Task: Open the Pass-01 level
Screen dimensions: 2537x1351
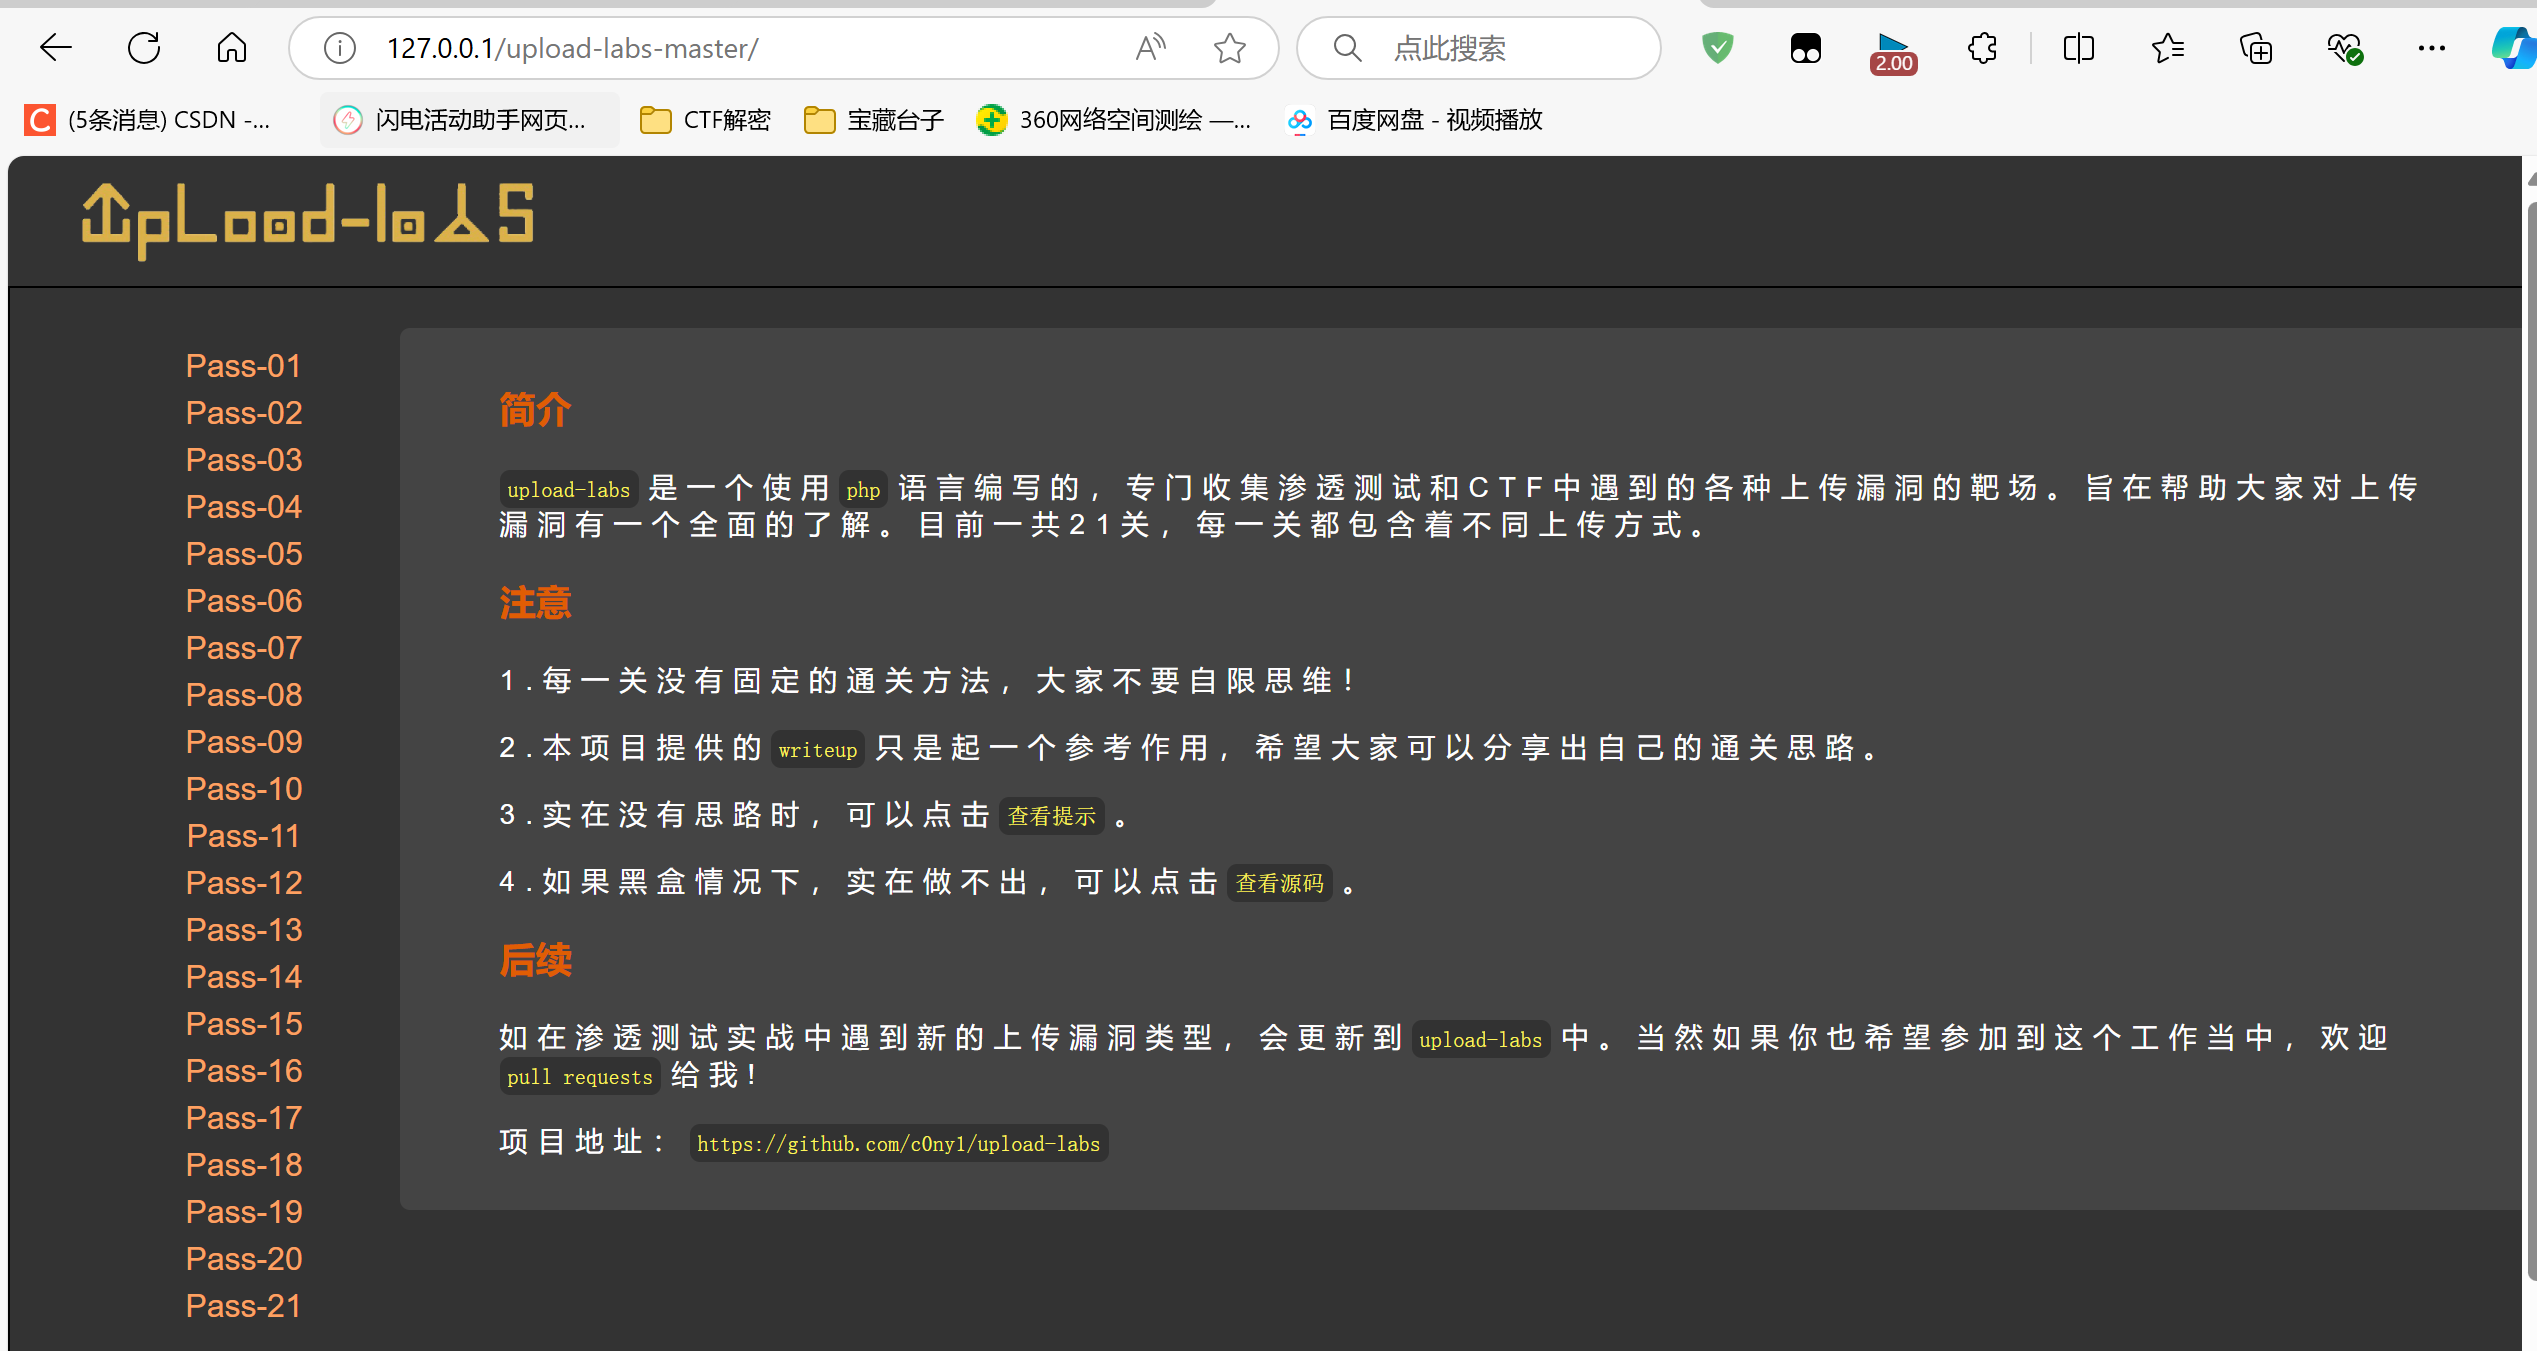Action: tap(243, 366)
